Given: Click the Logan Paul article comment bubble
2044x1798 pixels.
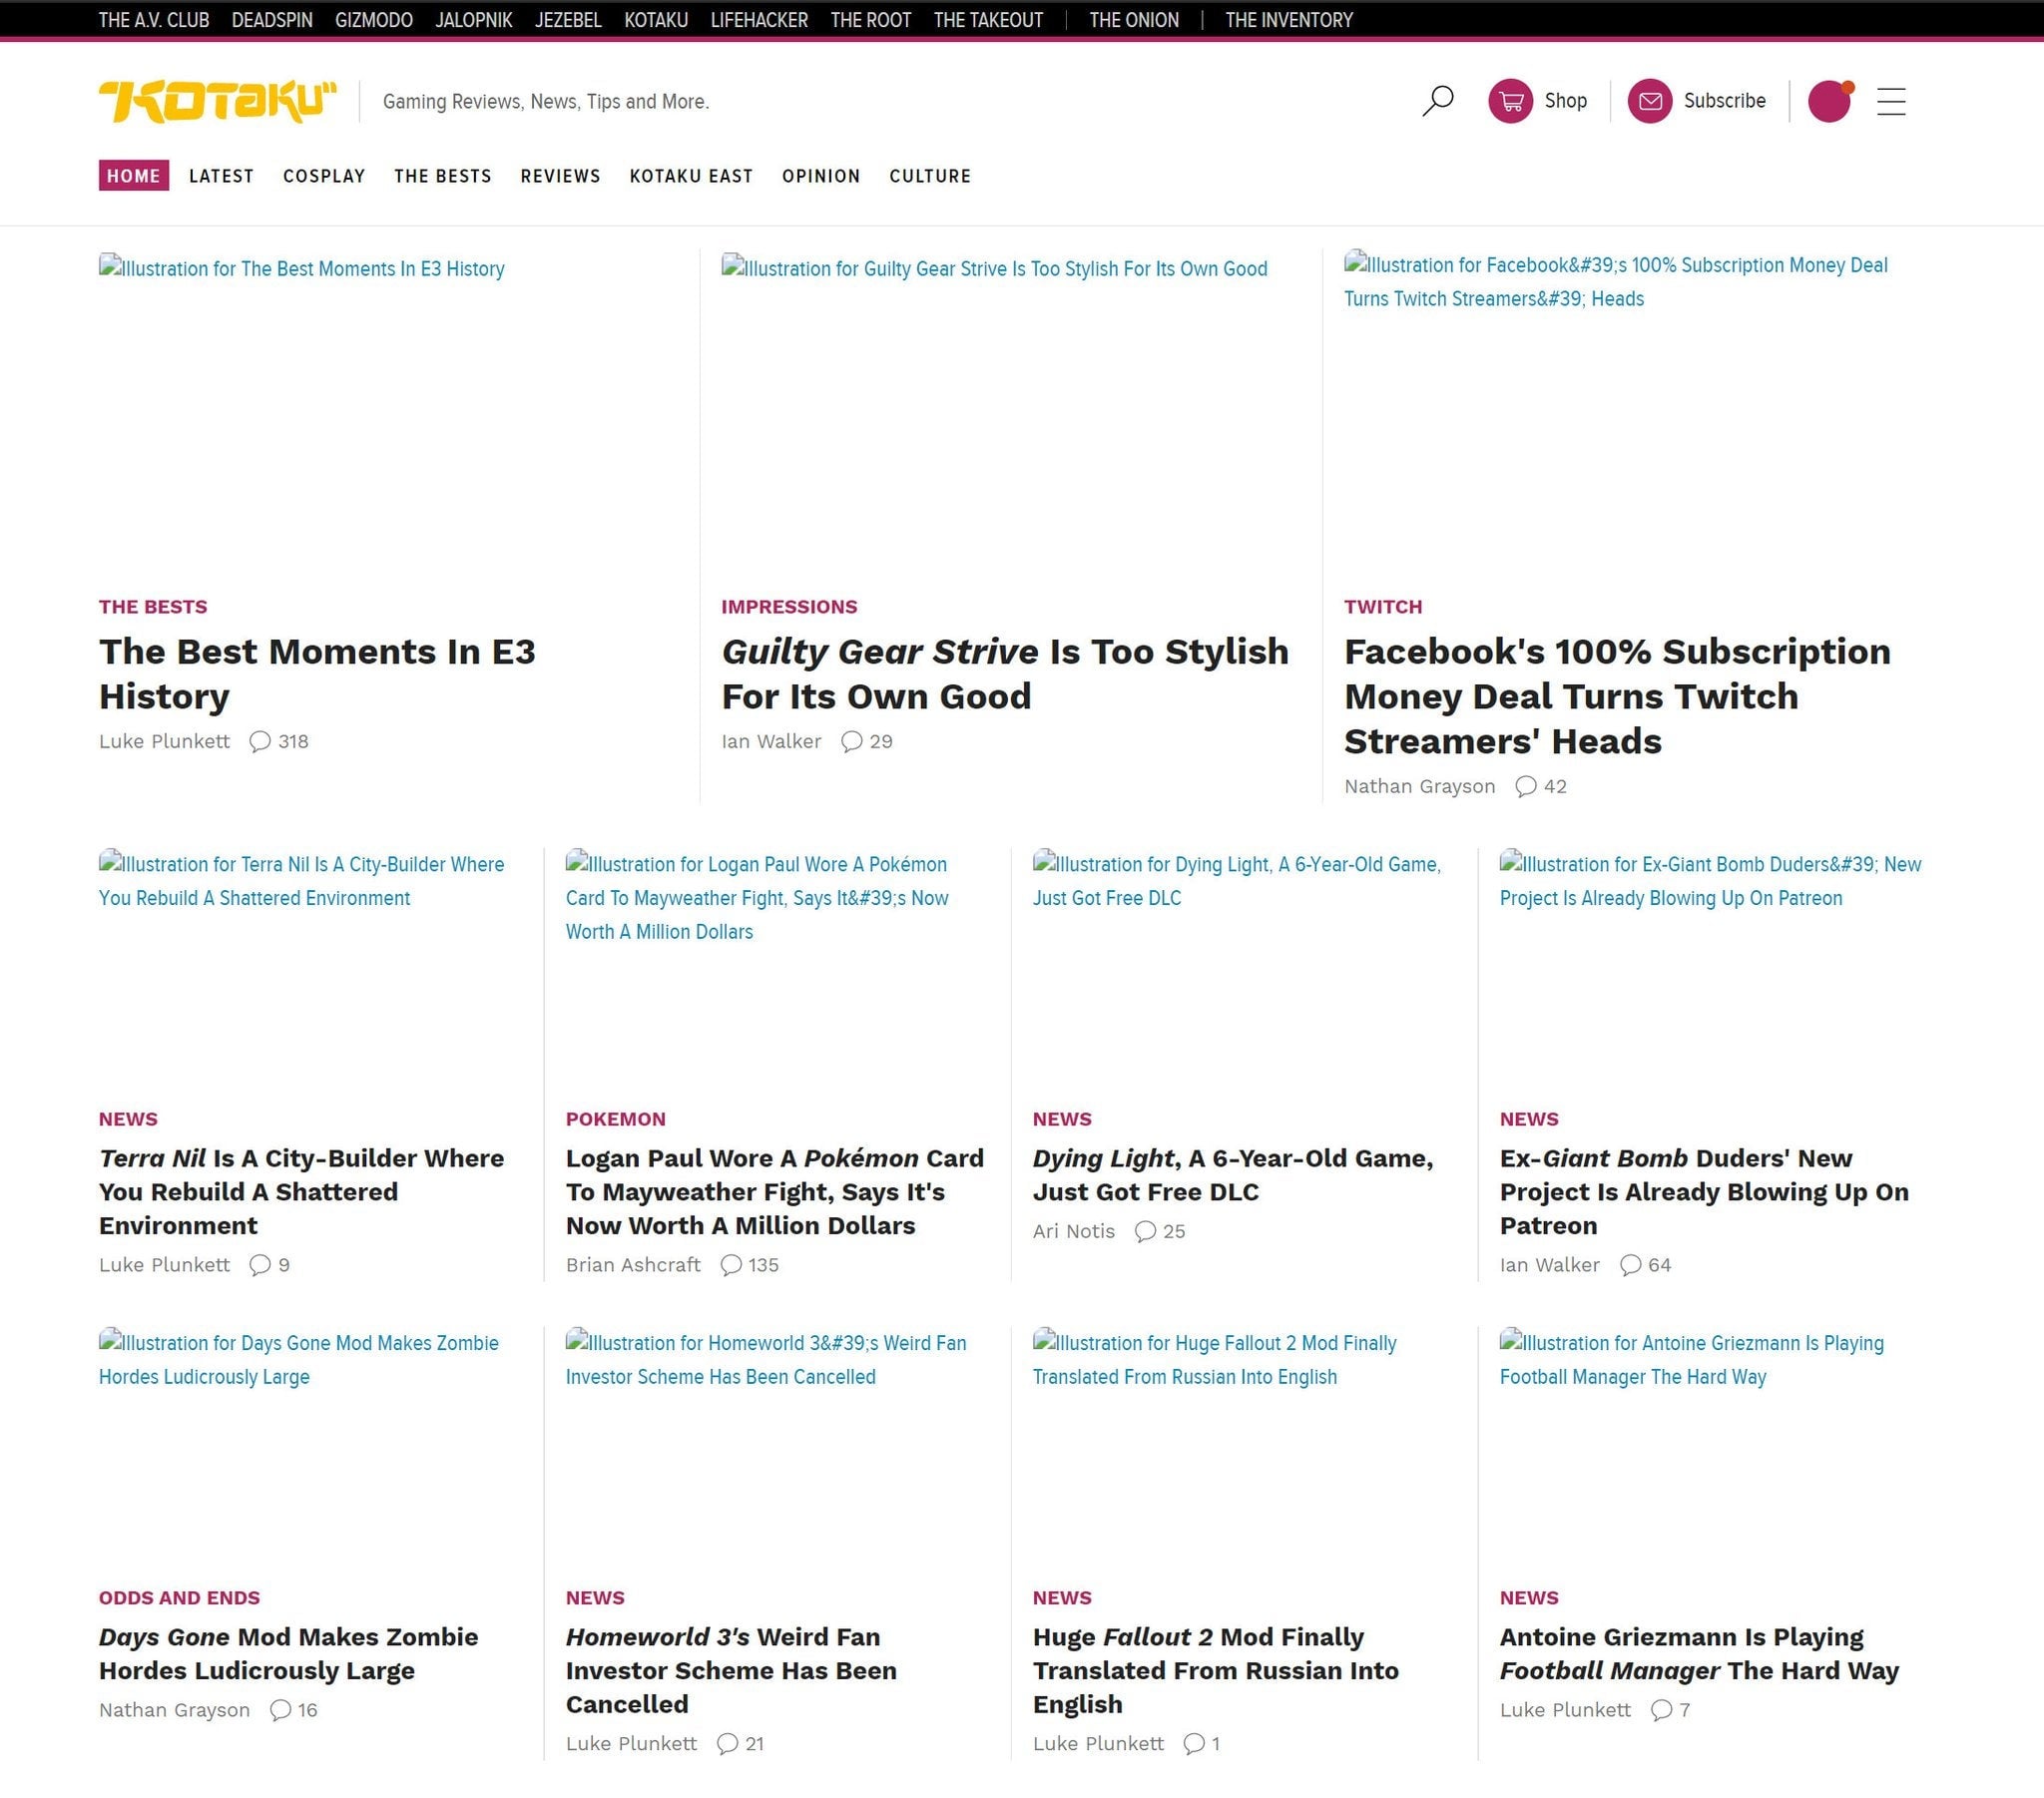Looking at the screenshot, I should 732,1265.
